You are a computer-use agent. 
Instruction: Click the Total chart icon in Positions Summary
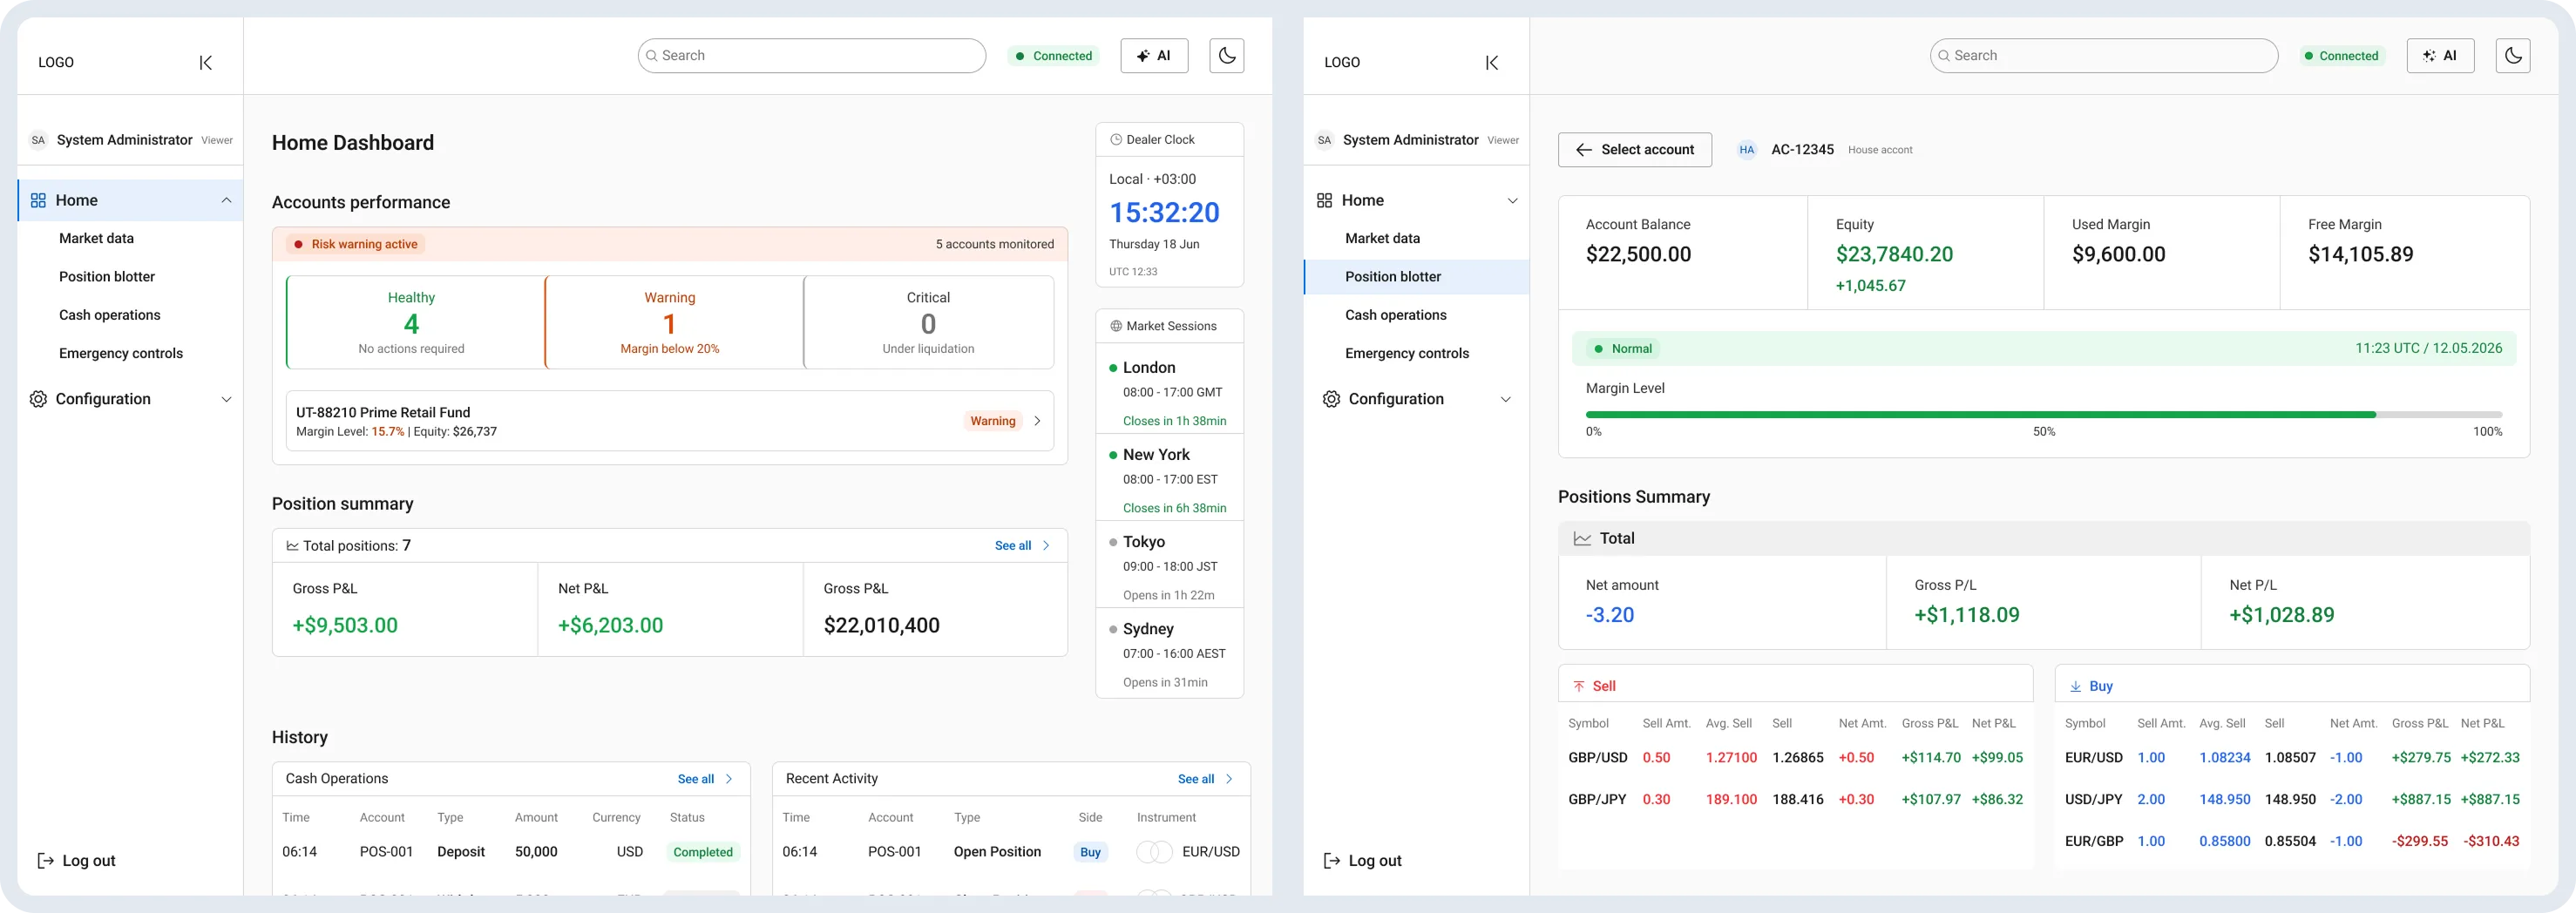pyautogui.click(x=1582, y=539)
